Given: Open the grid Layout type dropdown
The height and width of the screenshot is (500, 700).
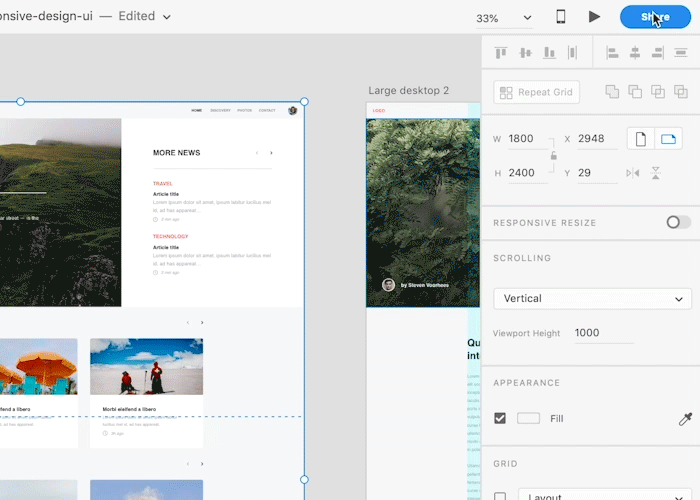Looking at the screenshot, I should click(605, 495).
